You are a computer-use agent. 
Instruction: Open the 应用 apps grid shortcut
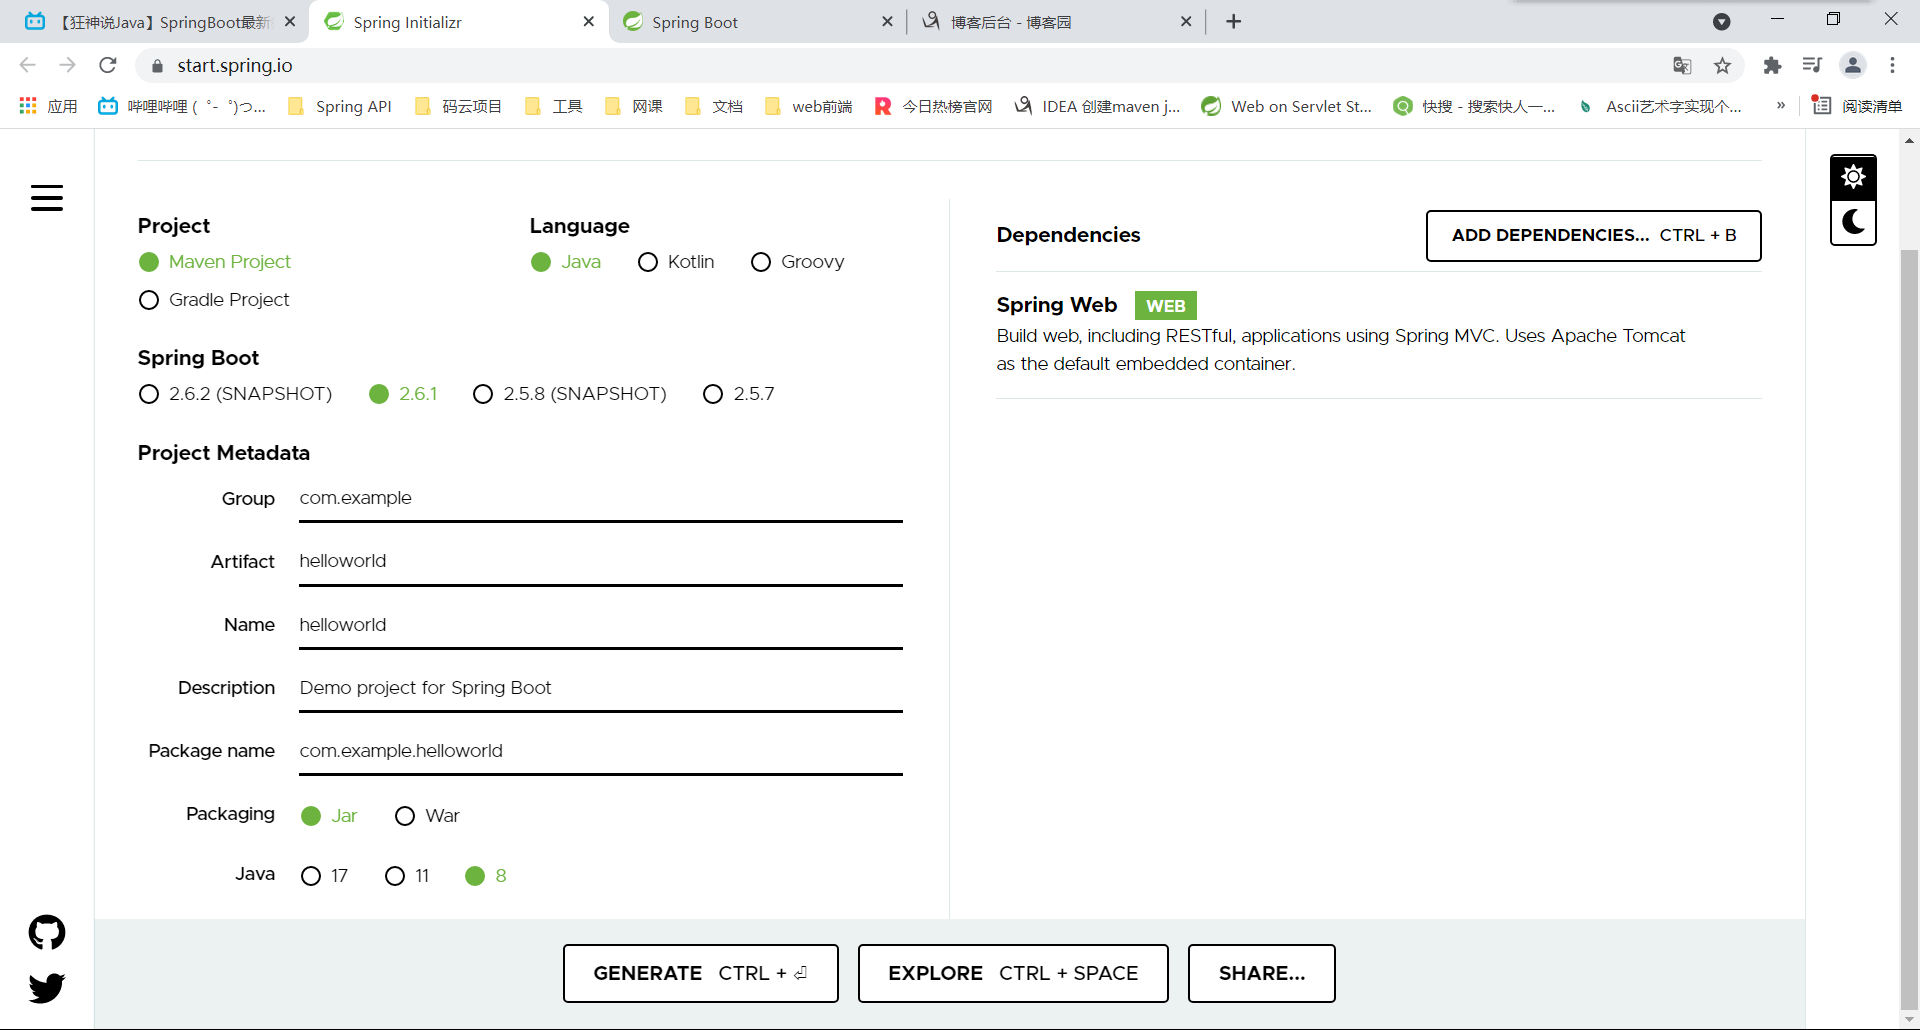pyautogui.click(x=48, y=106)
